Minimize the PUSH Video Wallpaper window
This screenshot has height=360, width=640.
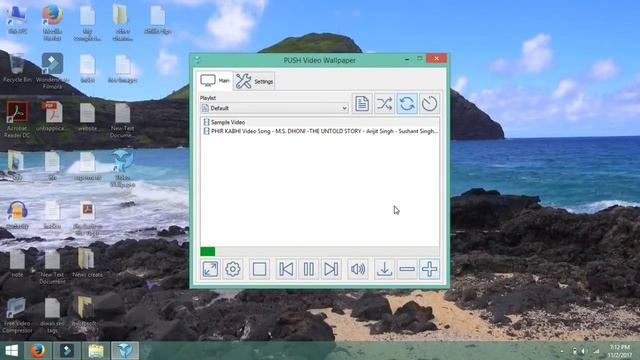pos(407,59)
